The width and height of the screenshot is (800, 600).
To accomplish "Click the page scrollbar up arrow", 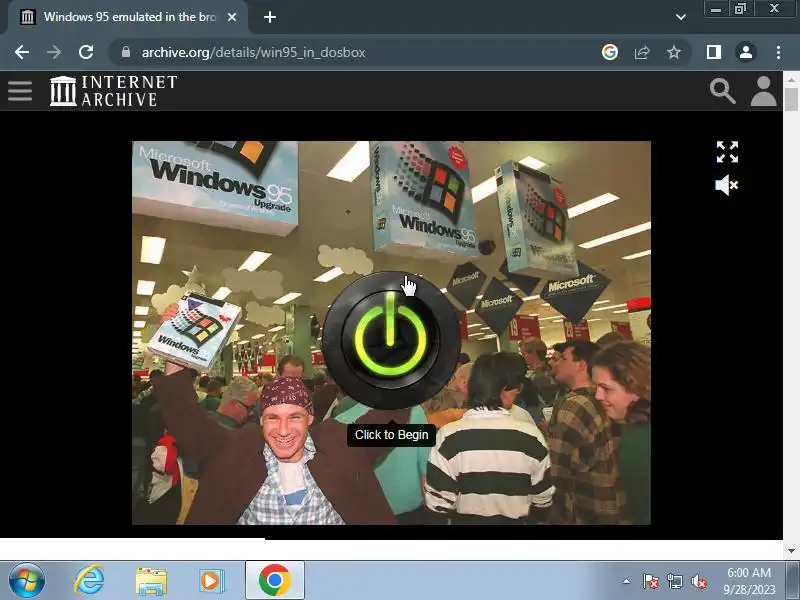I will [791, 80].
